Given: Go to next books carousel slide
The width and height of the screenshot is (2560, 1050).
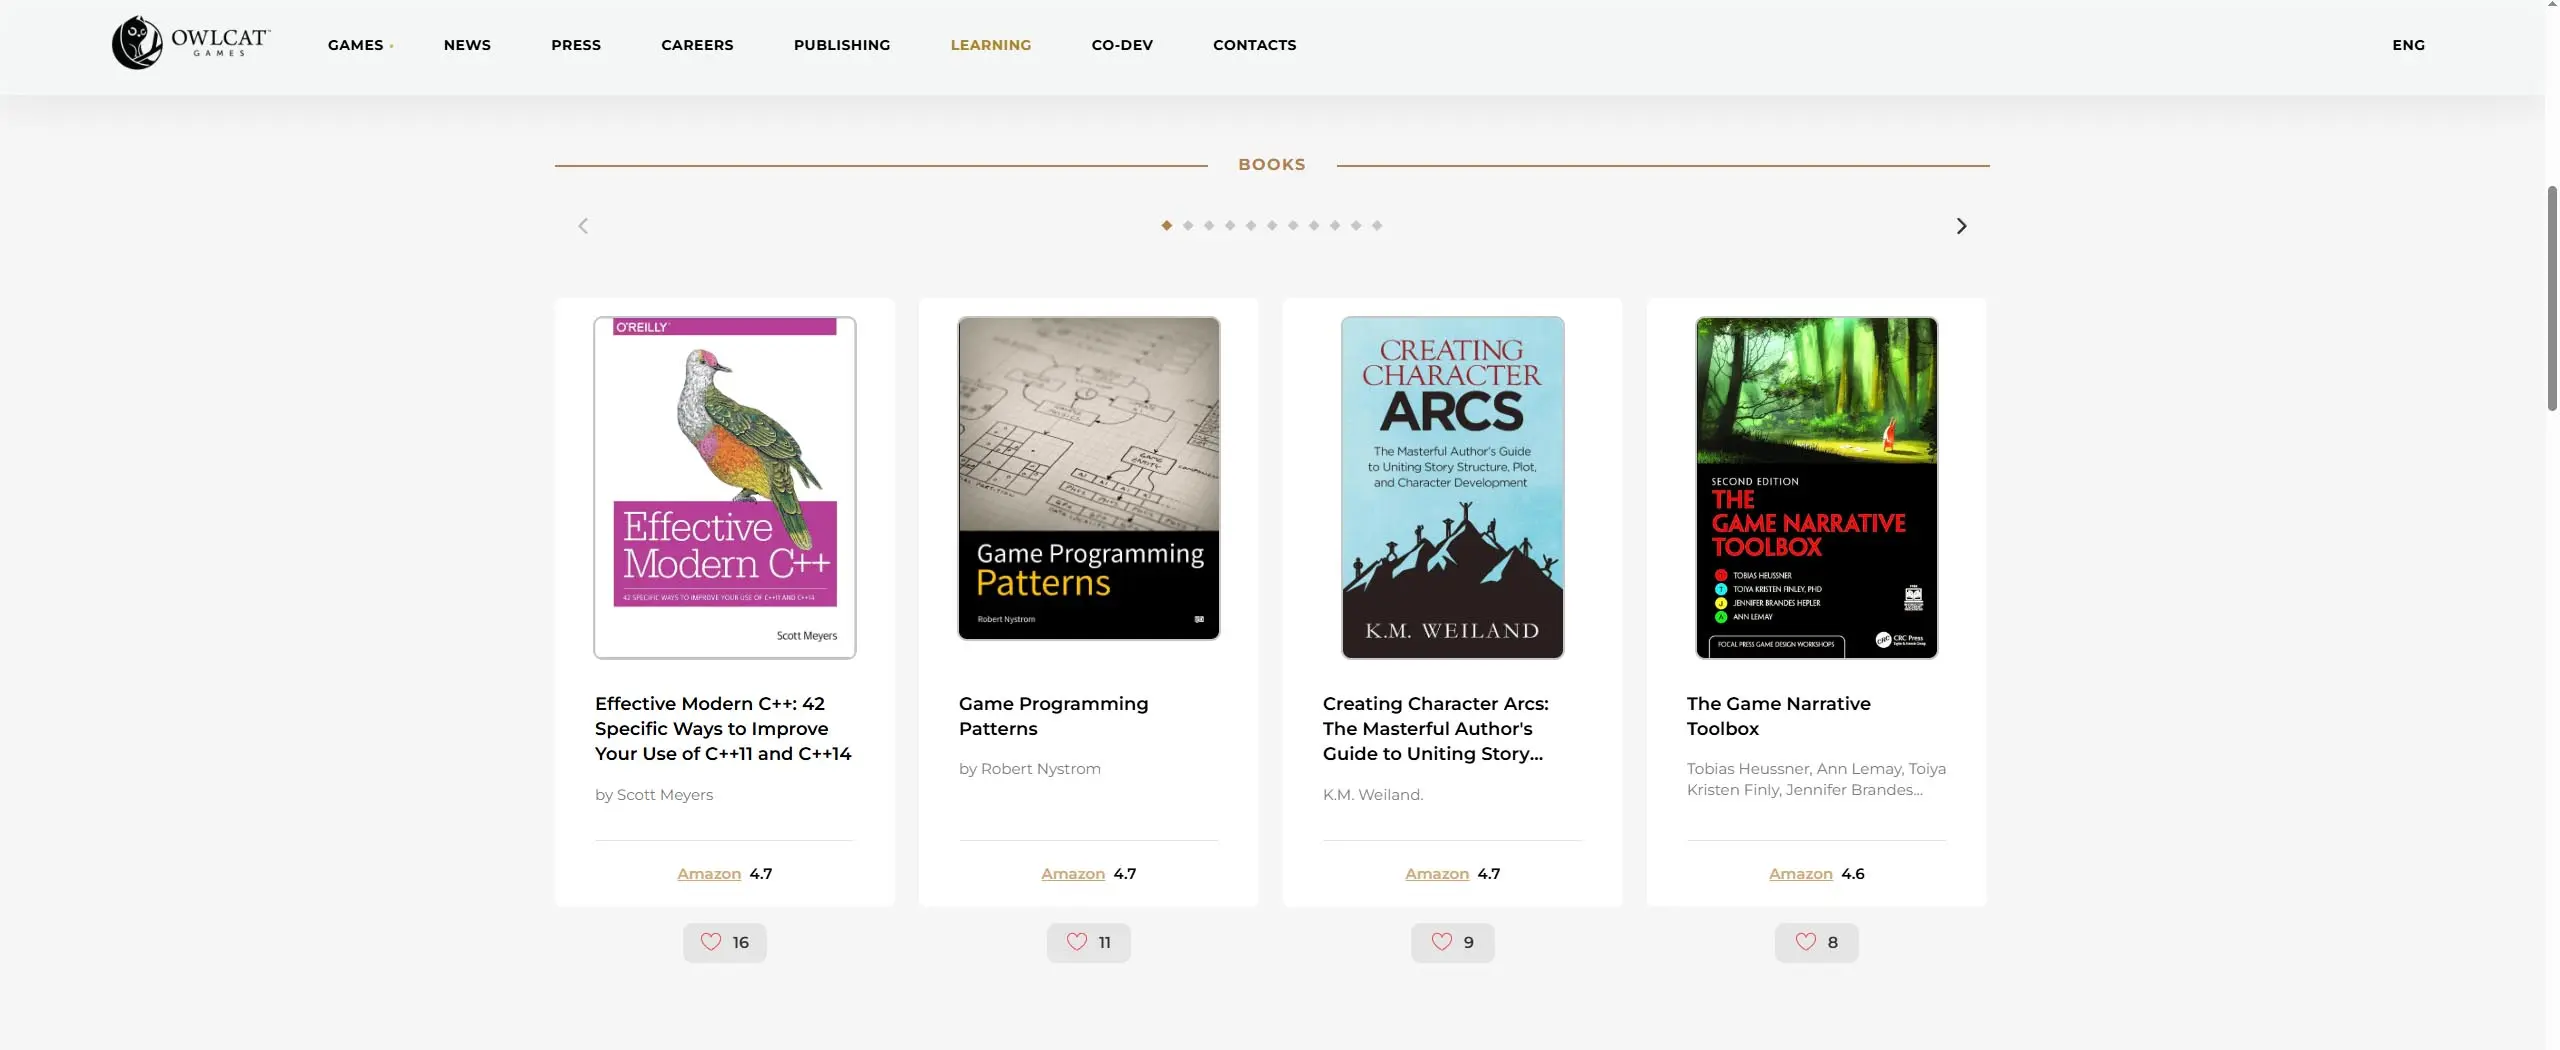Looking at the screenshot, I should 1960,226.
